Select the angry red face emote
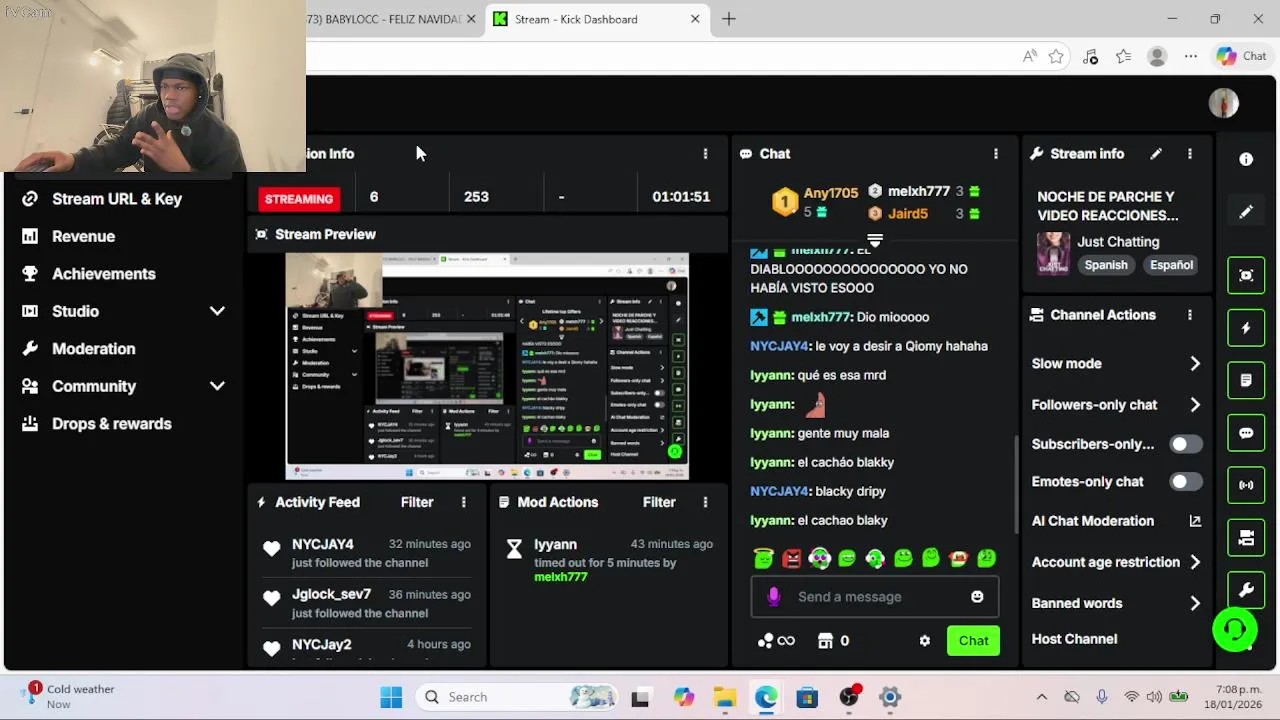Screen dimensions: 1280x720 (792, 559)
